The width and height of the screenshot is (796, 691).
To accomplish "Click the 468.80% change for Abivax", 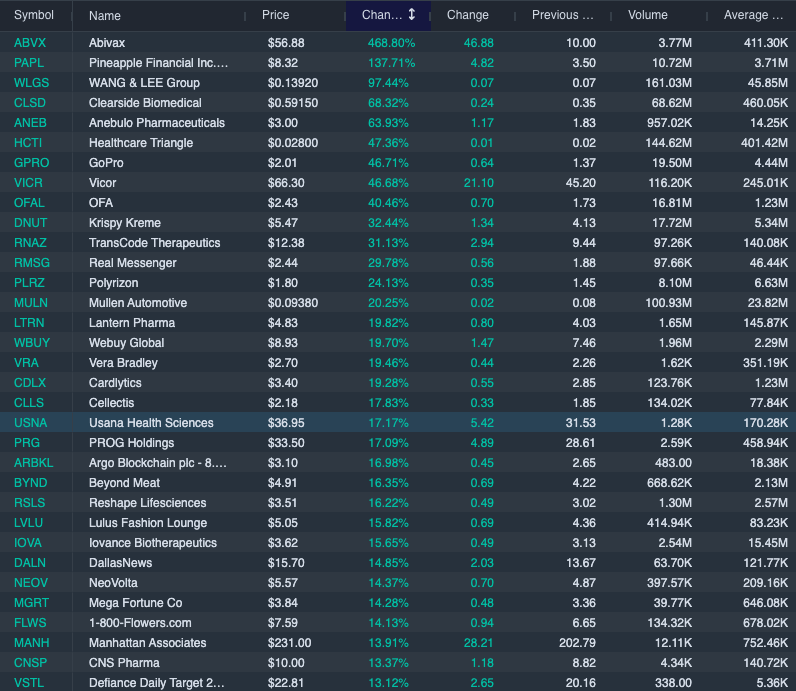I will click(x=391, y=43).
